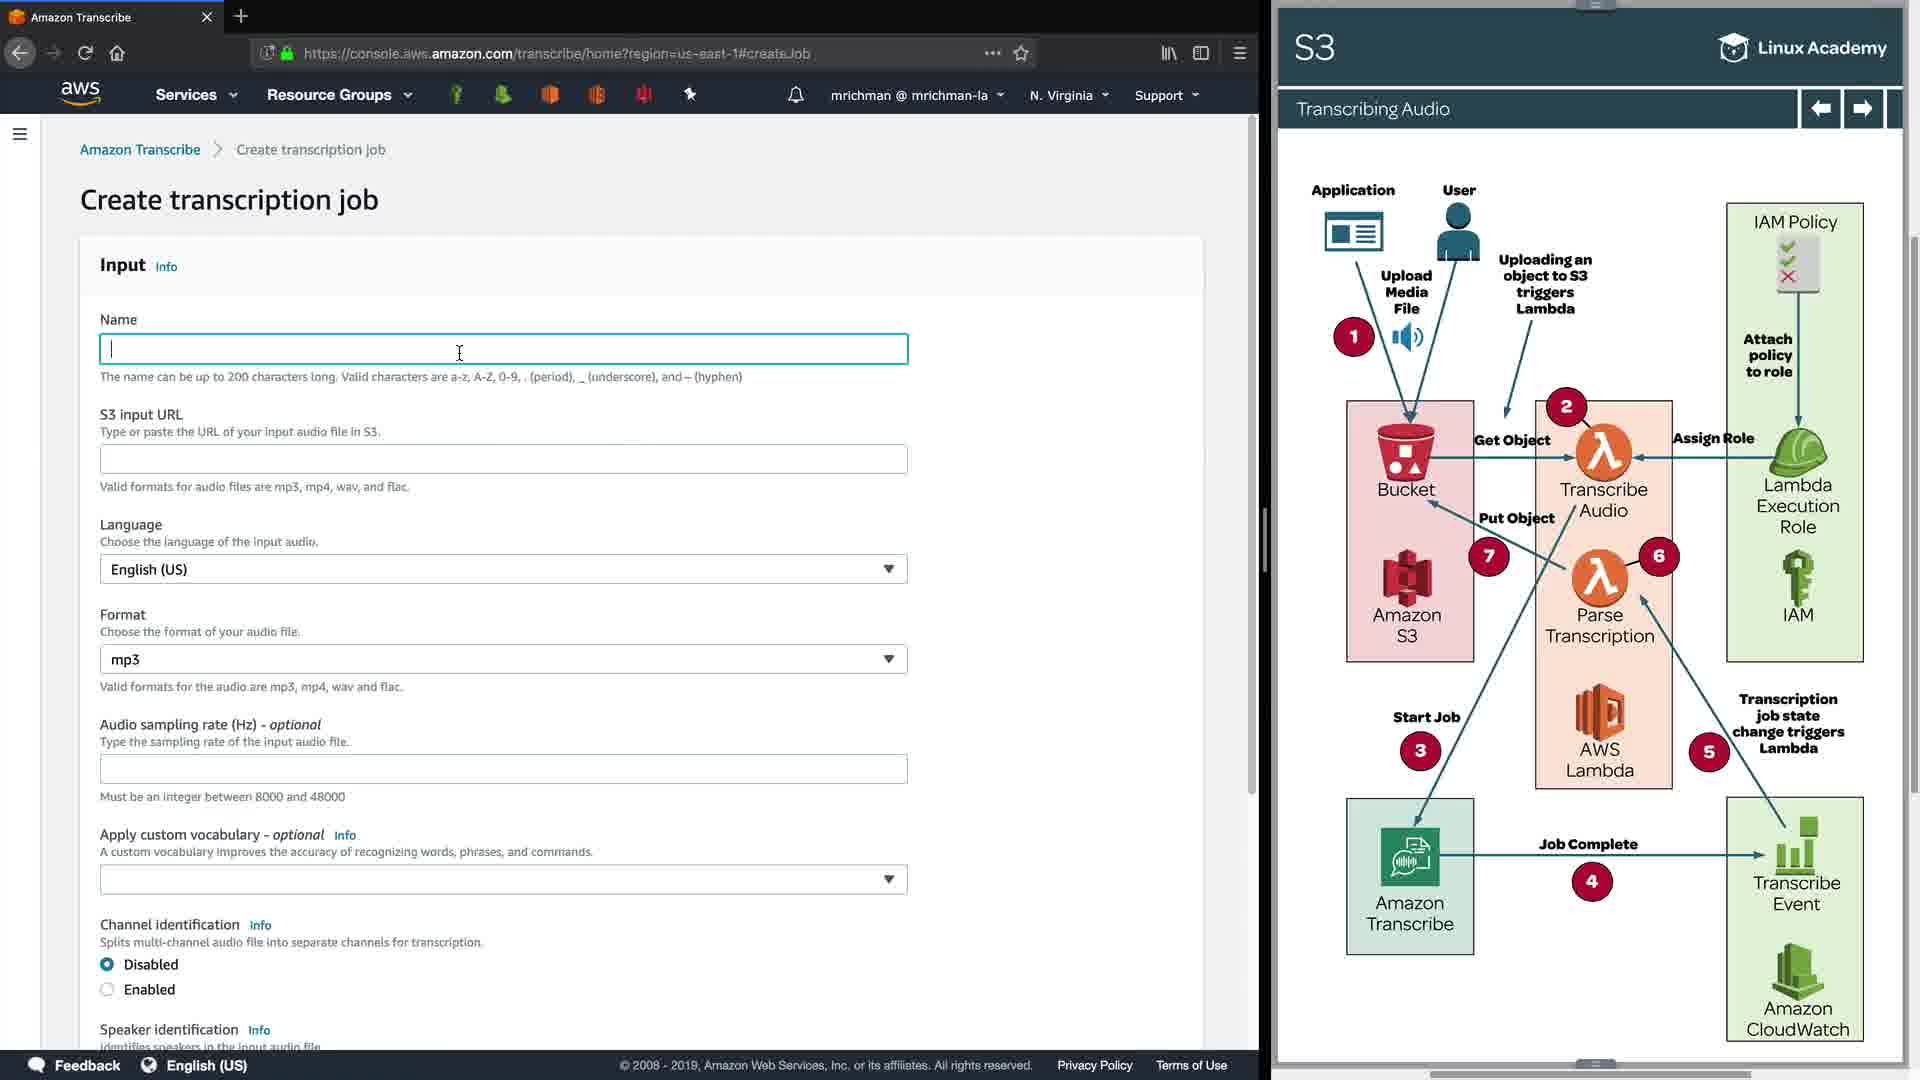1920x1080 pixels.
Task: Go to previous slide arrow
Action: pos(1821,108)
